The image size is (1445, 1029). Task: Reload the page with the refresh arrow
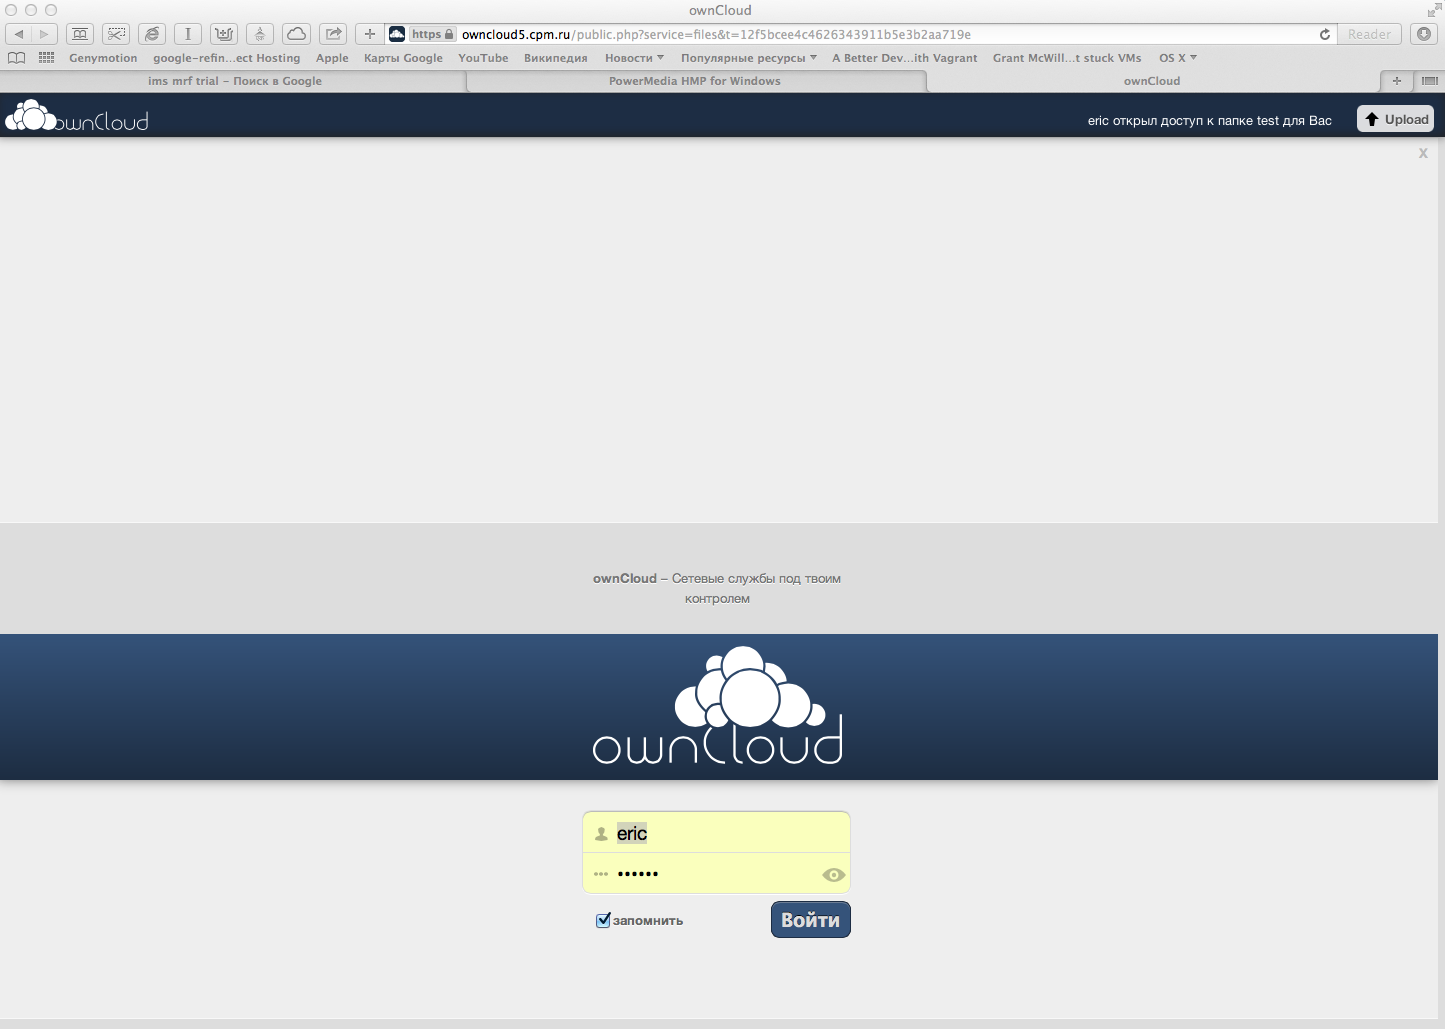[x=1325, y=34]
